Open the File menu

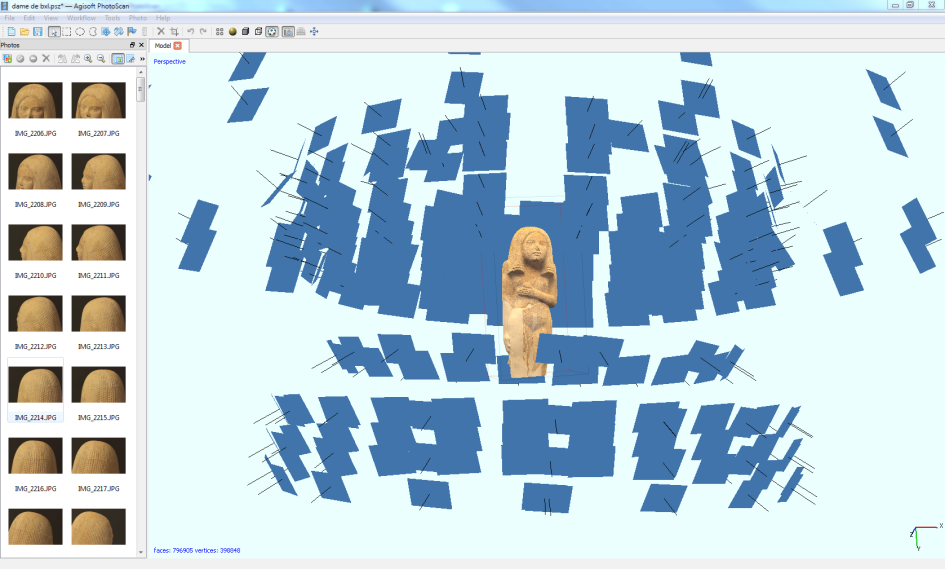[x=10, y=18]
